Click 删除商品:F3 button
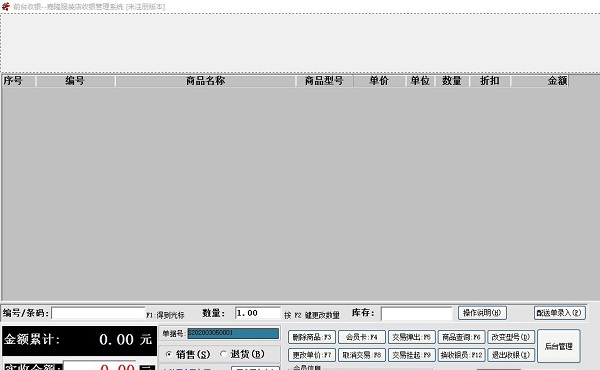The image size is (600, 370). pos(312,337)
